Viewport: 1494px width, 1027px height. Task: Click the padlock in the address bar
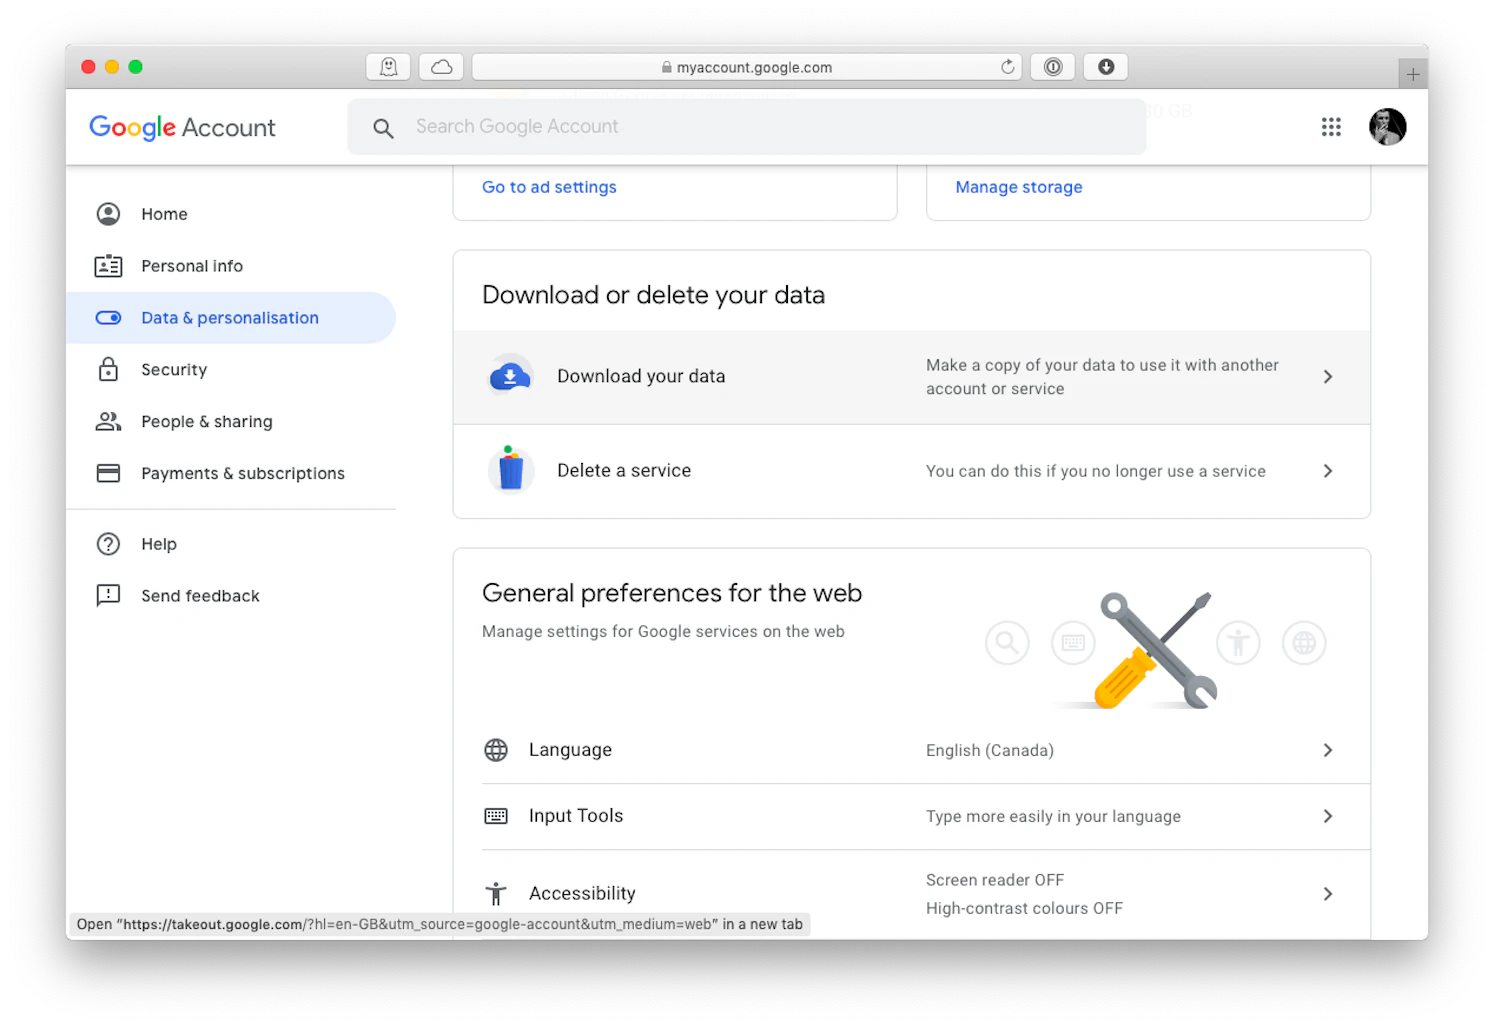click(667, 67)
